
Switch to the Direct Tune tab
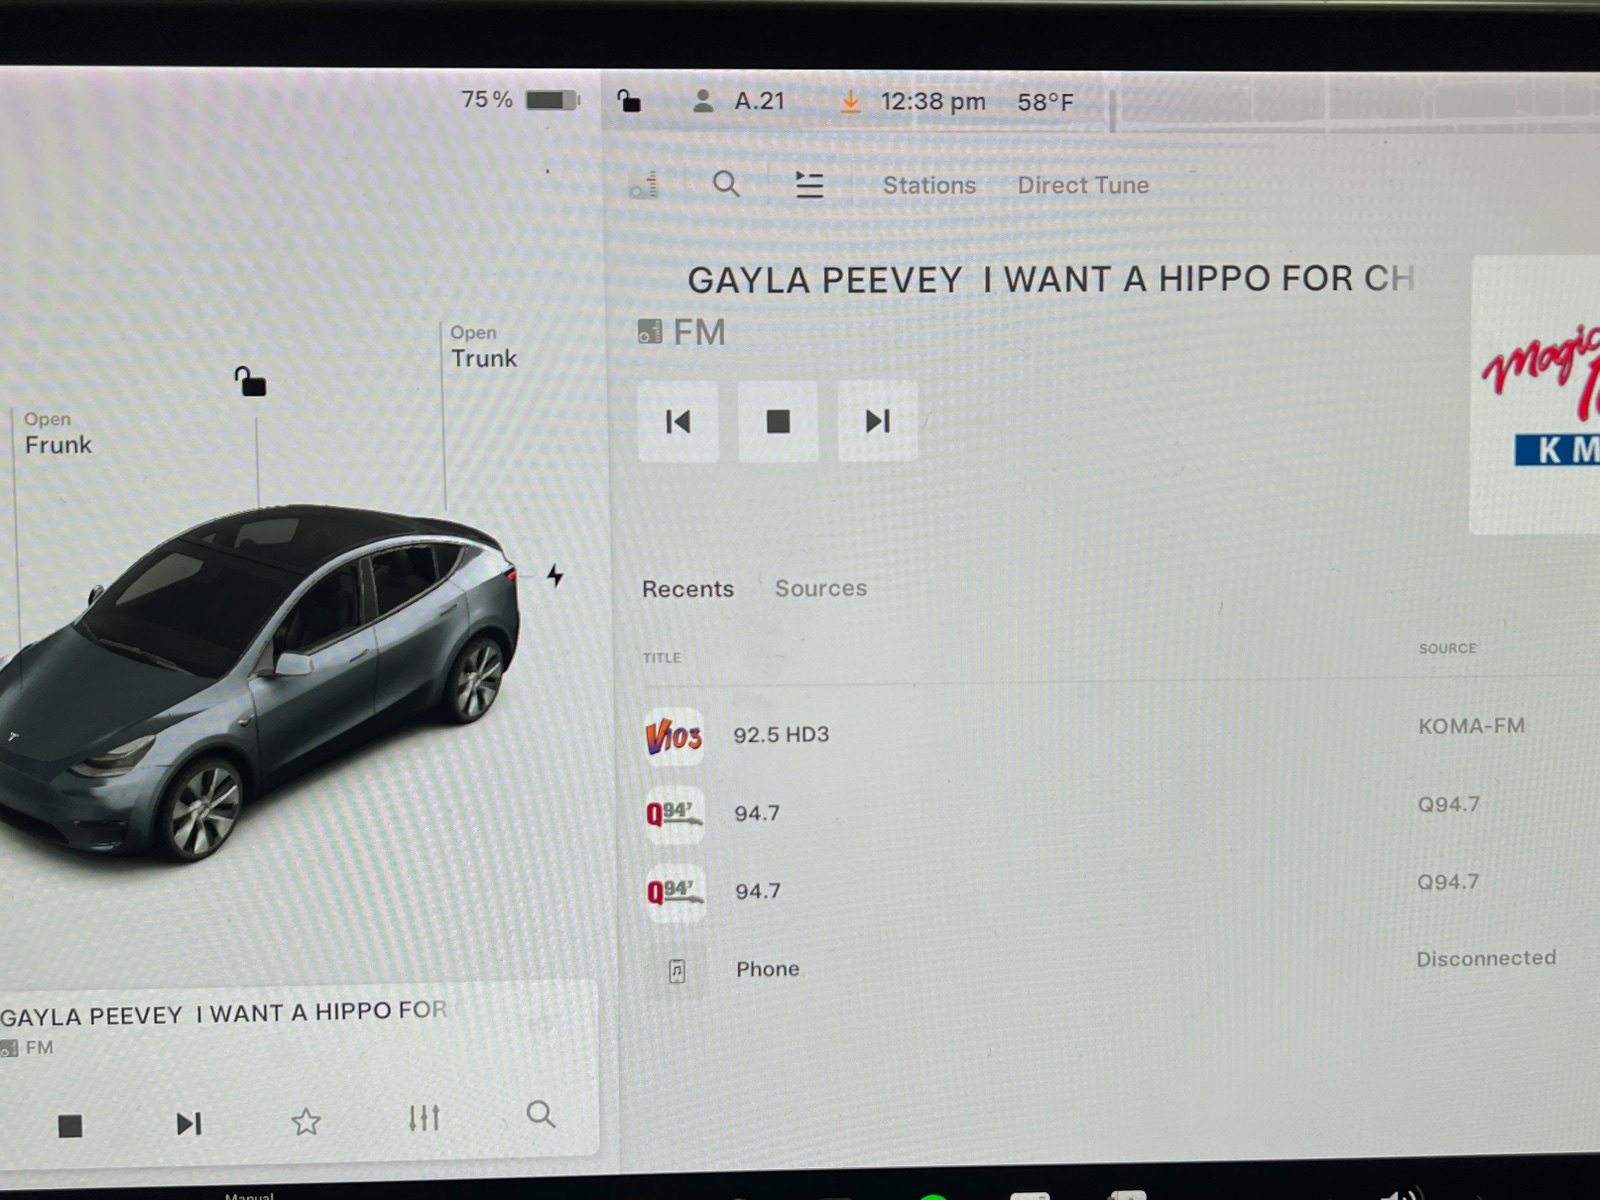pyautogui.click(x=1082, y=185)
